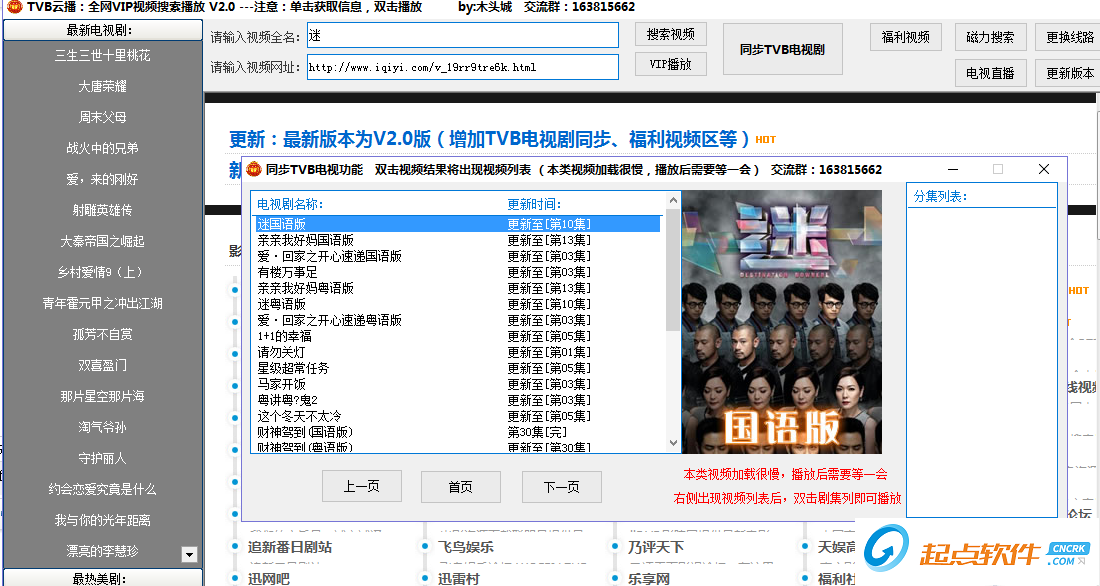The height and width of the screenshot is (586, 1100).
Task: Open 电视直播 live TV
Action: tap(991, 73)
